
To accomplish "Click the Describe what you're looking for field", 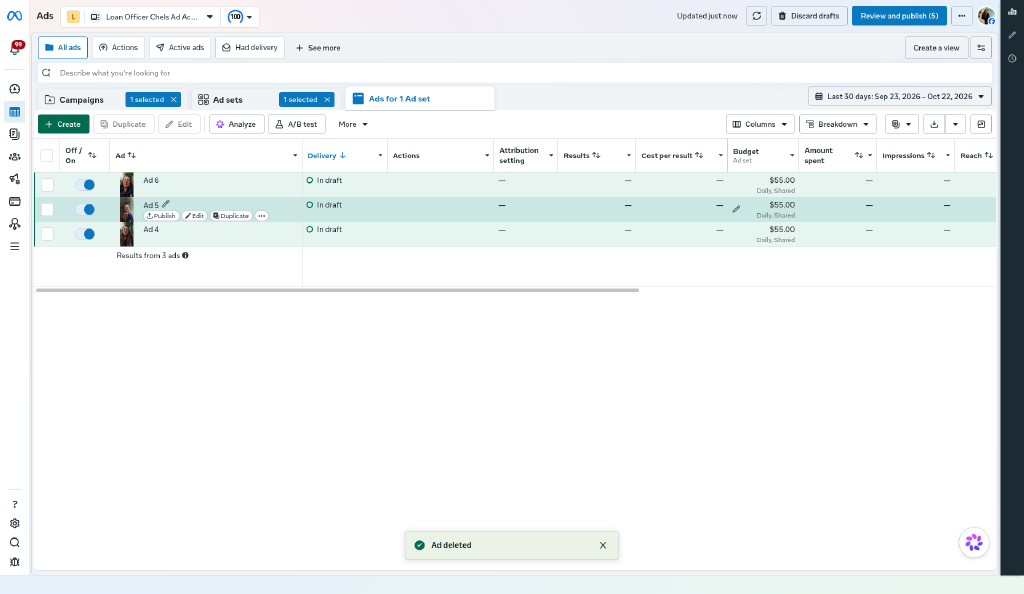I will (515, 73).
